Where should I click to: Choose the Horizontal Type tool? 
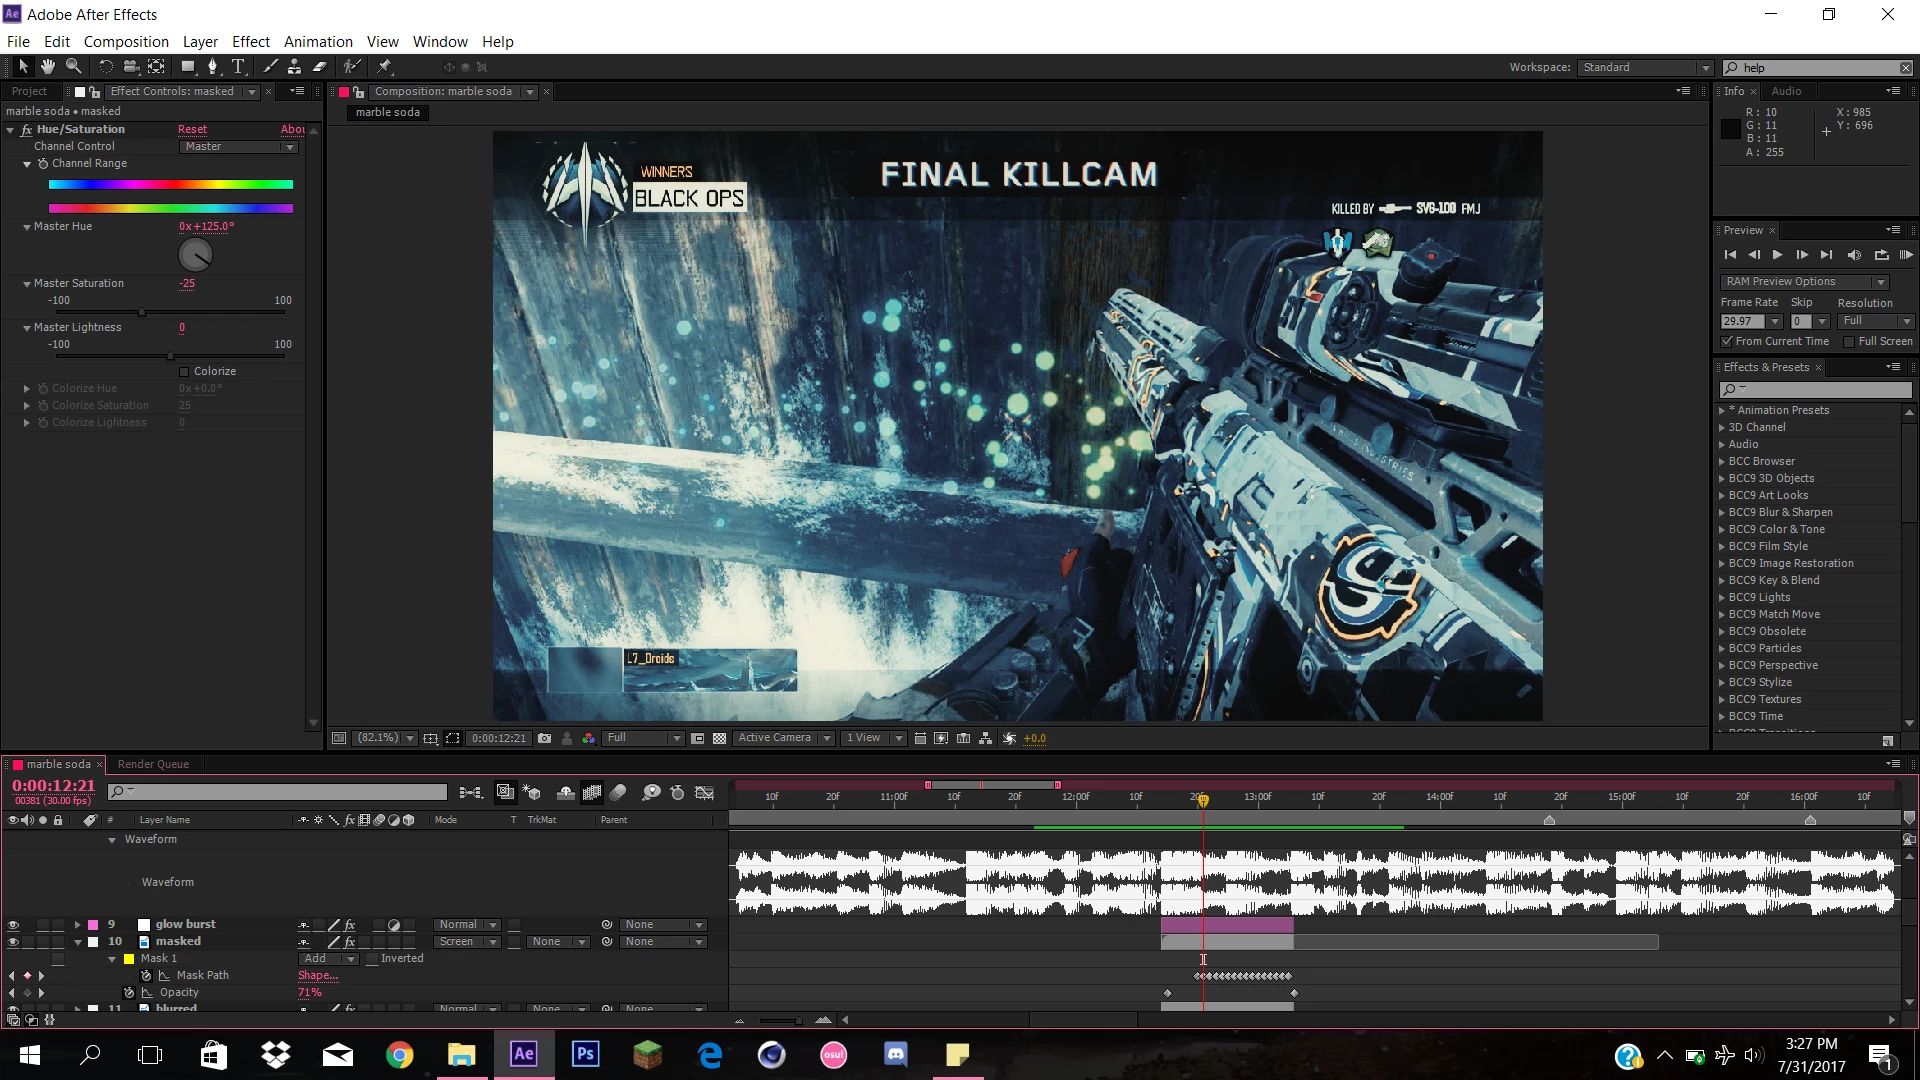(x=238, y=67)
